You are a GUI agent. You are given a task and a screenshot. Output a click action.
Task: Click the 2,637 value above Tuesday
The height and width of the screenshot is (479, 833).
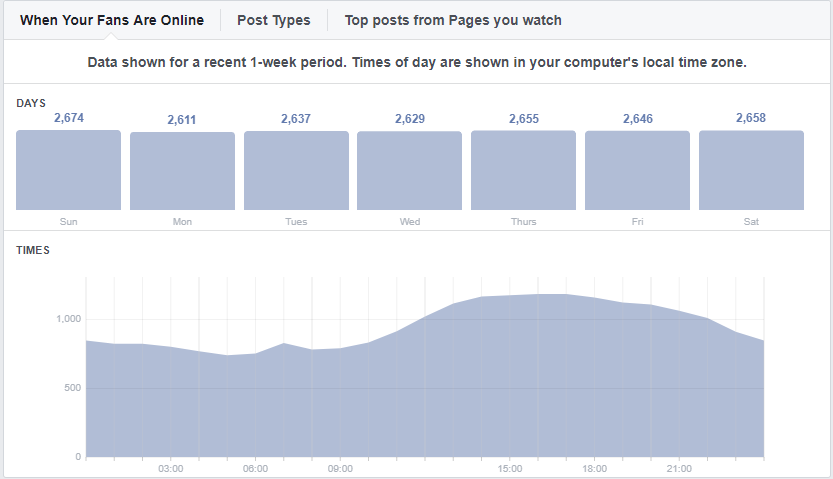coord(296,119)
